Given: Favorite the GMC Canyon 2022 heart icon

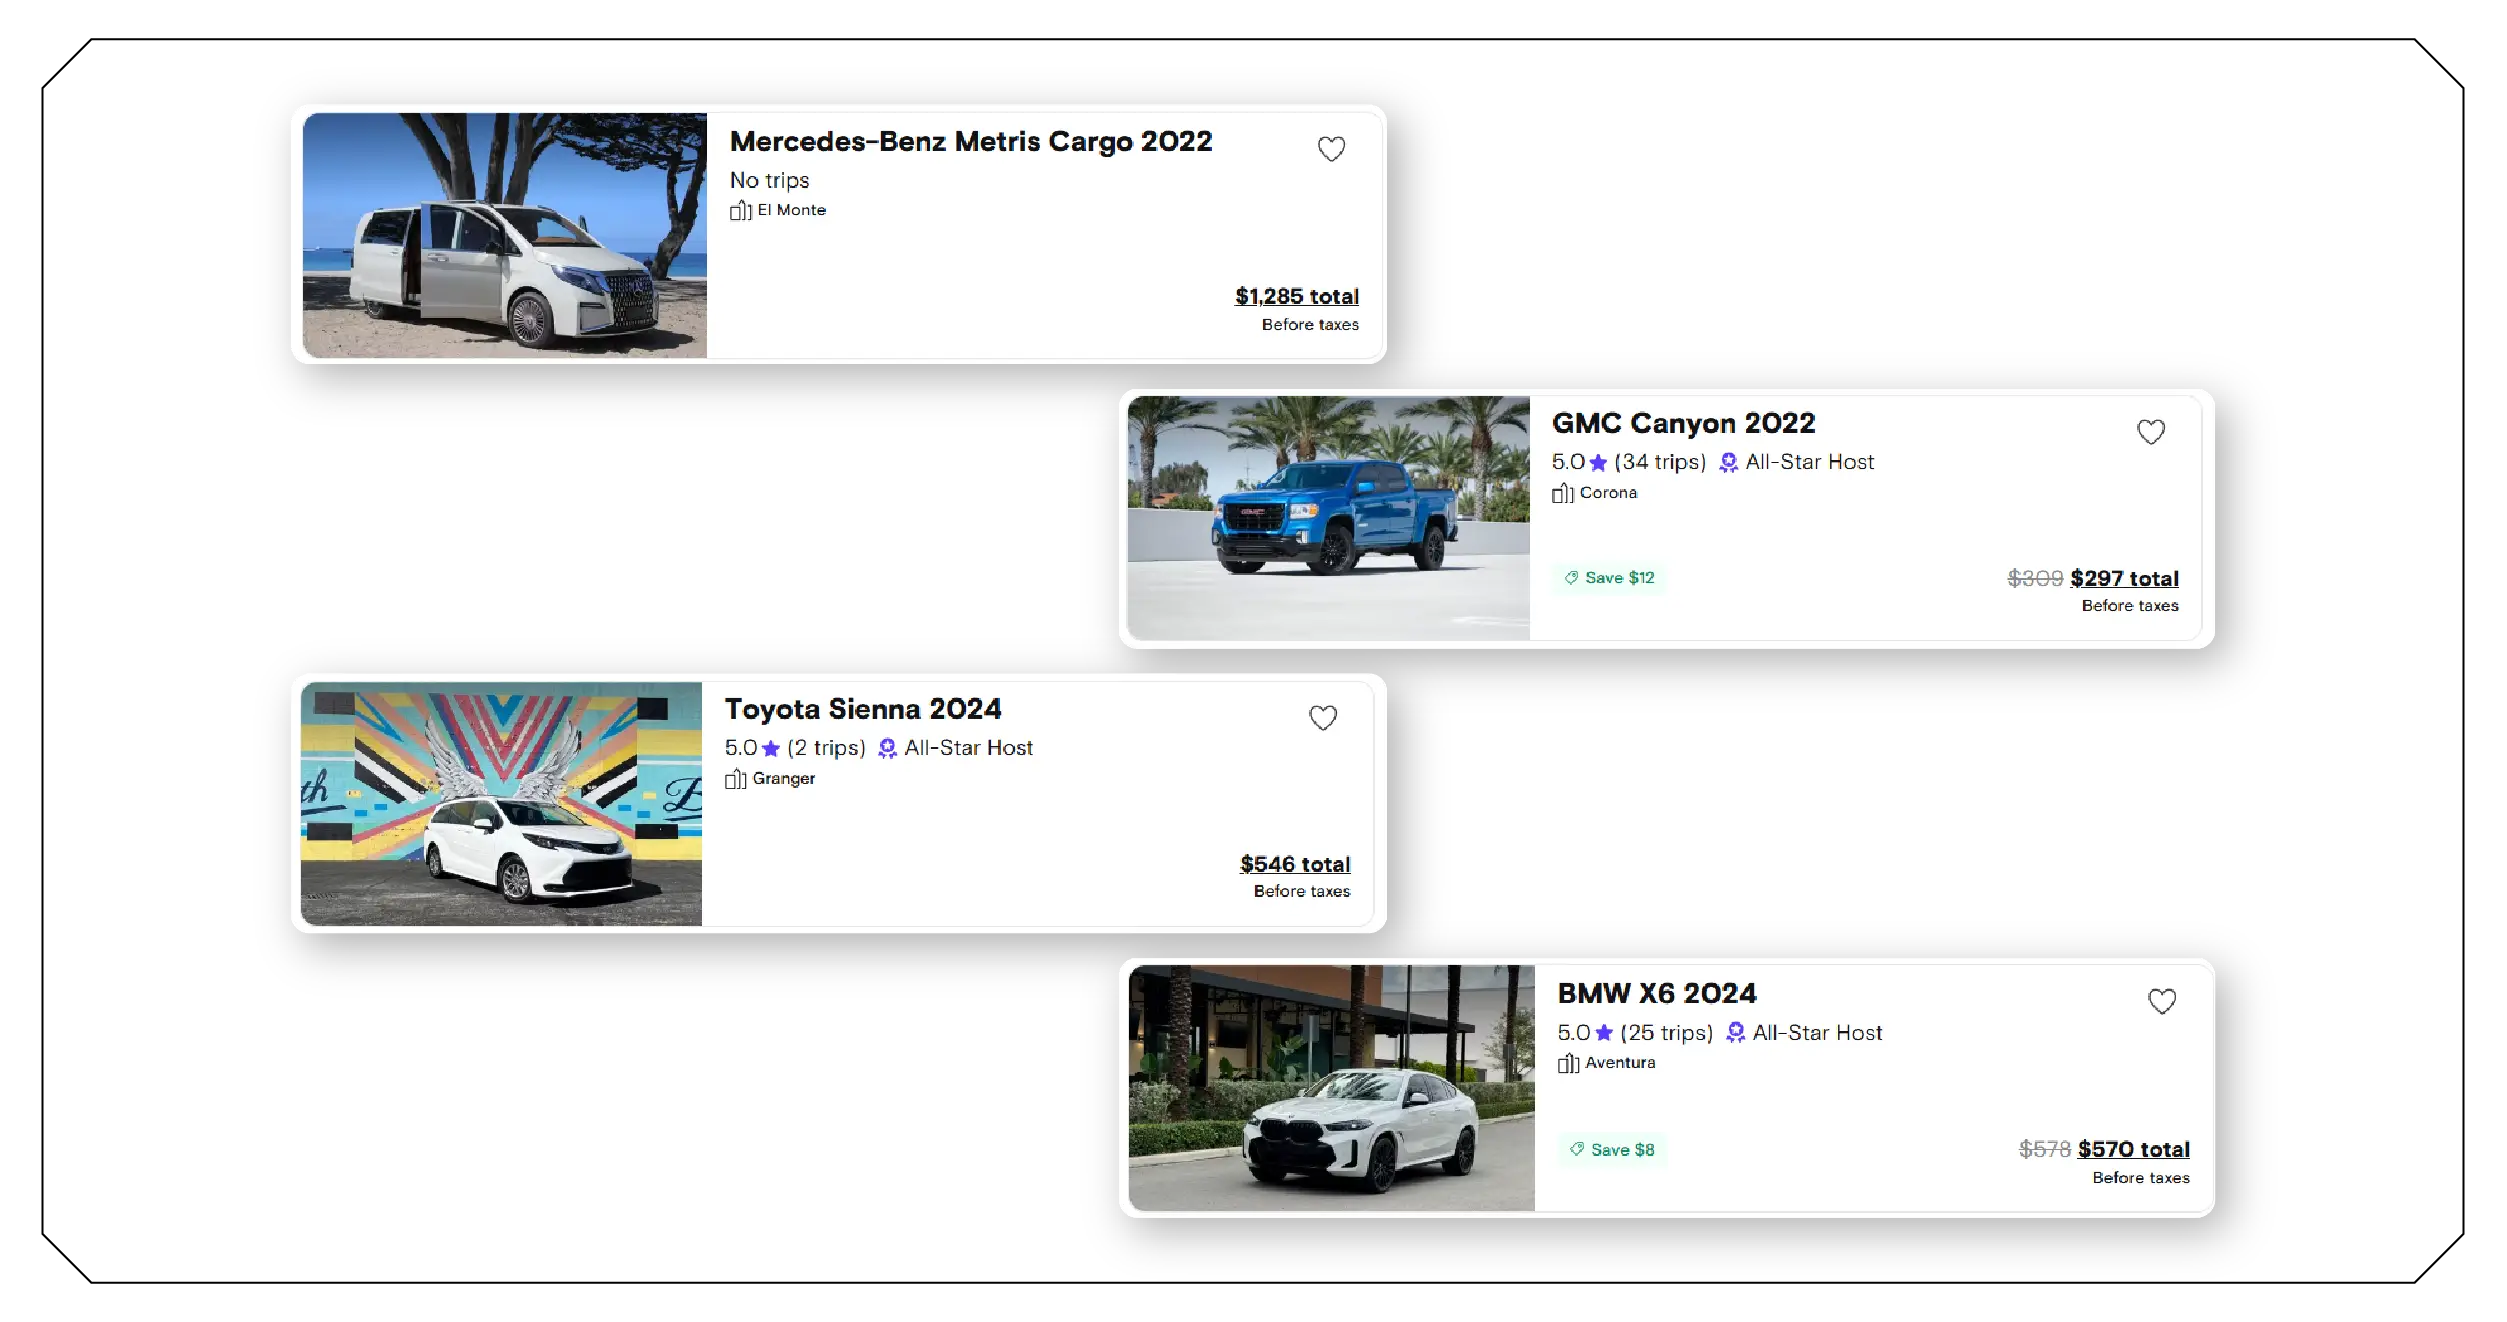Looking at the screenshot, I should point(2151,432).
